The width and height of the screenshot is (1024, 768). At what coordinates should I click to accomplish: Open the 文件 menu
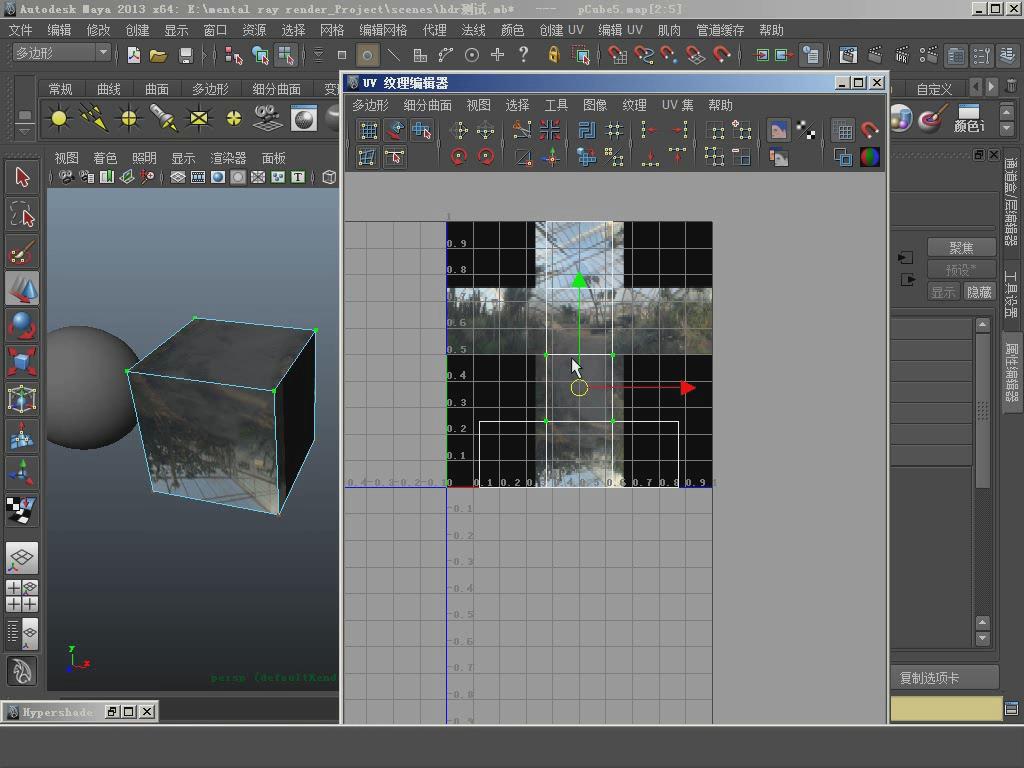tap(20, 30)
